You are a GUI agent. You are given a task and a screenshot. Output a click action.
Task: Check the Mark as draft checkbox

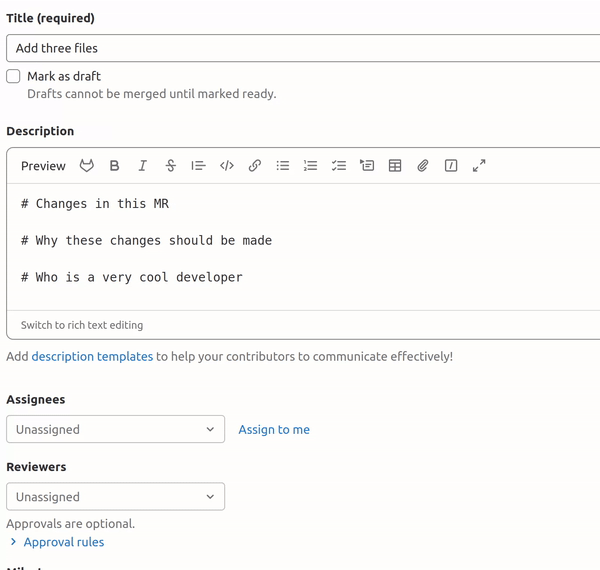tap(13, 76)
